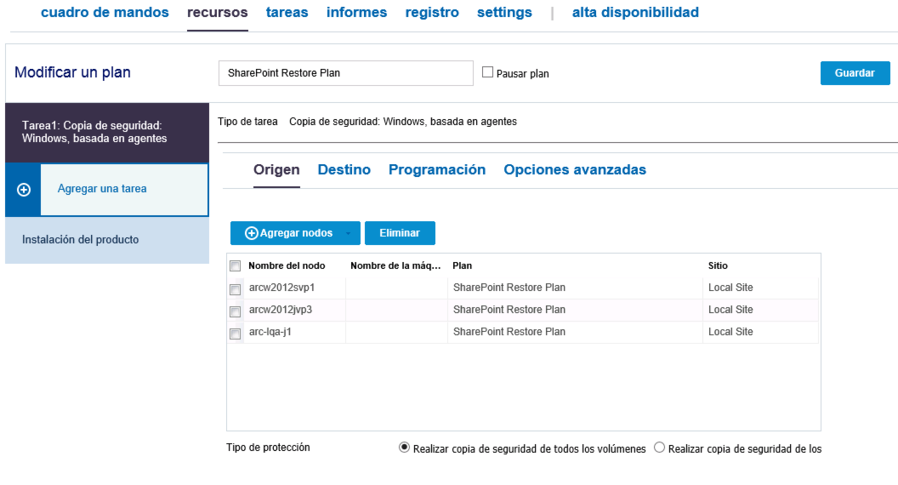This screenshot has height=485, width=898.
Task: Open the Opciones avanzadas sub-tab
Action: tap(575, 169)
